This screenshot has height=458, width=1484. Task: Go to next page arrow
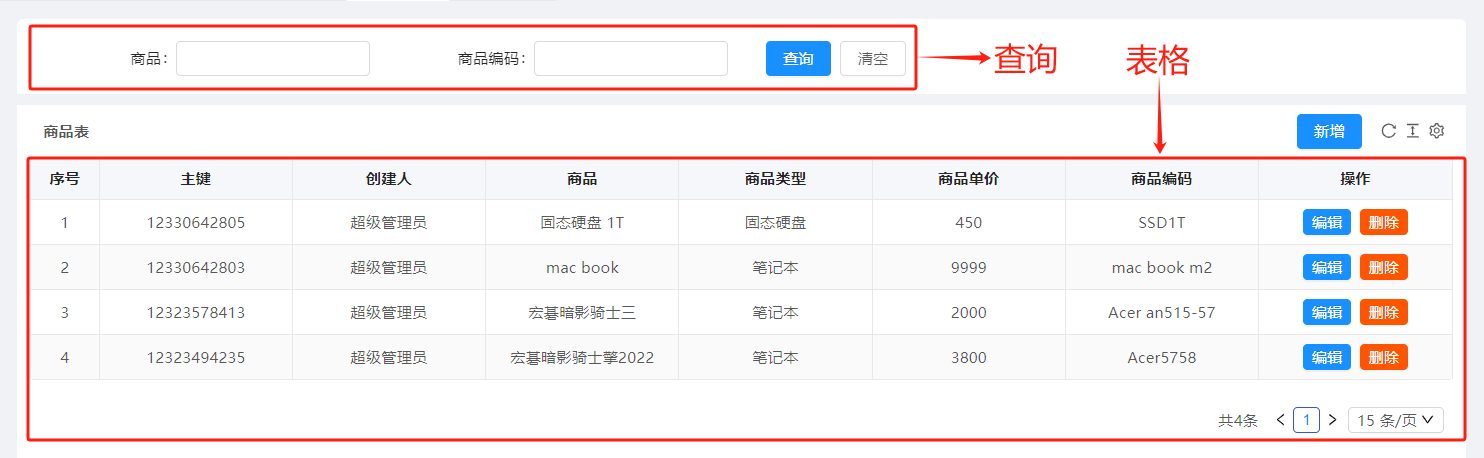pyautogui.click(x=1332, y=420)
